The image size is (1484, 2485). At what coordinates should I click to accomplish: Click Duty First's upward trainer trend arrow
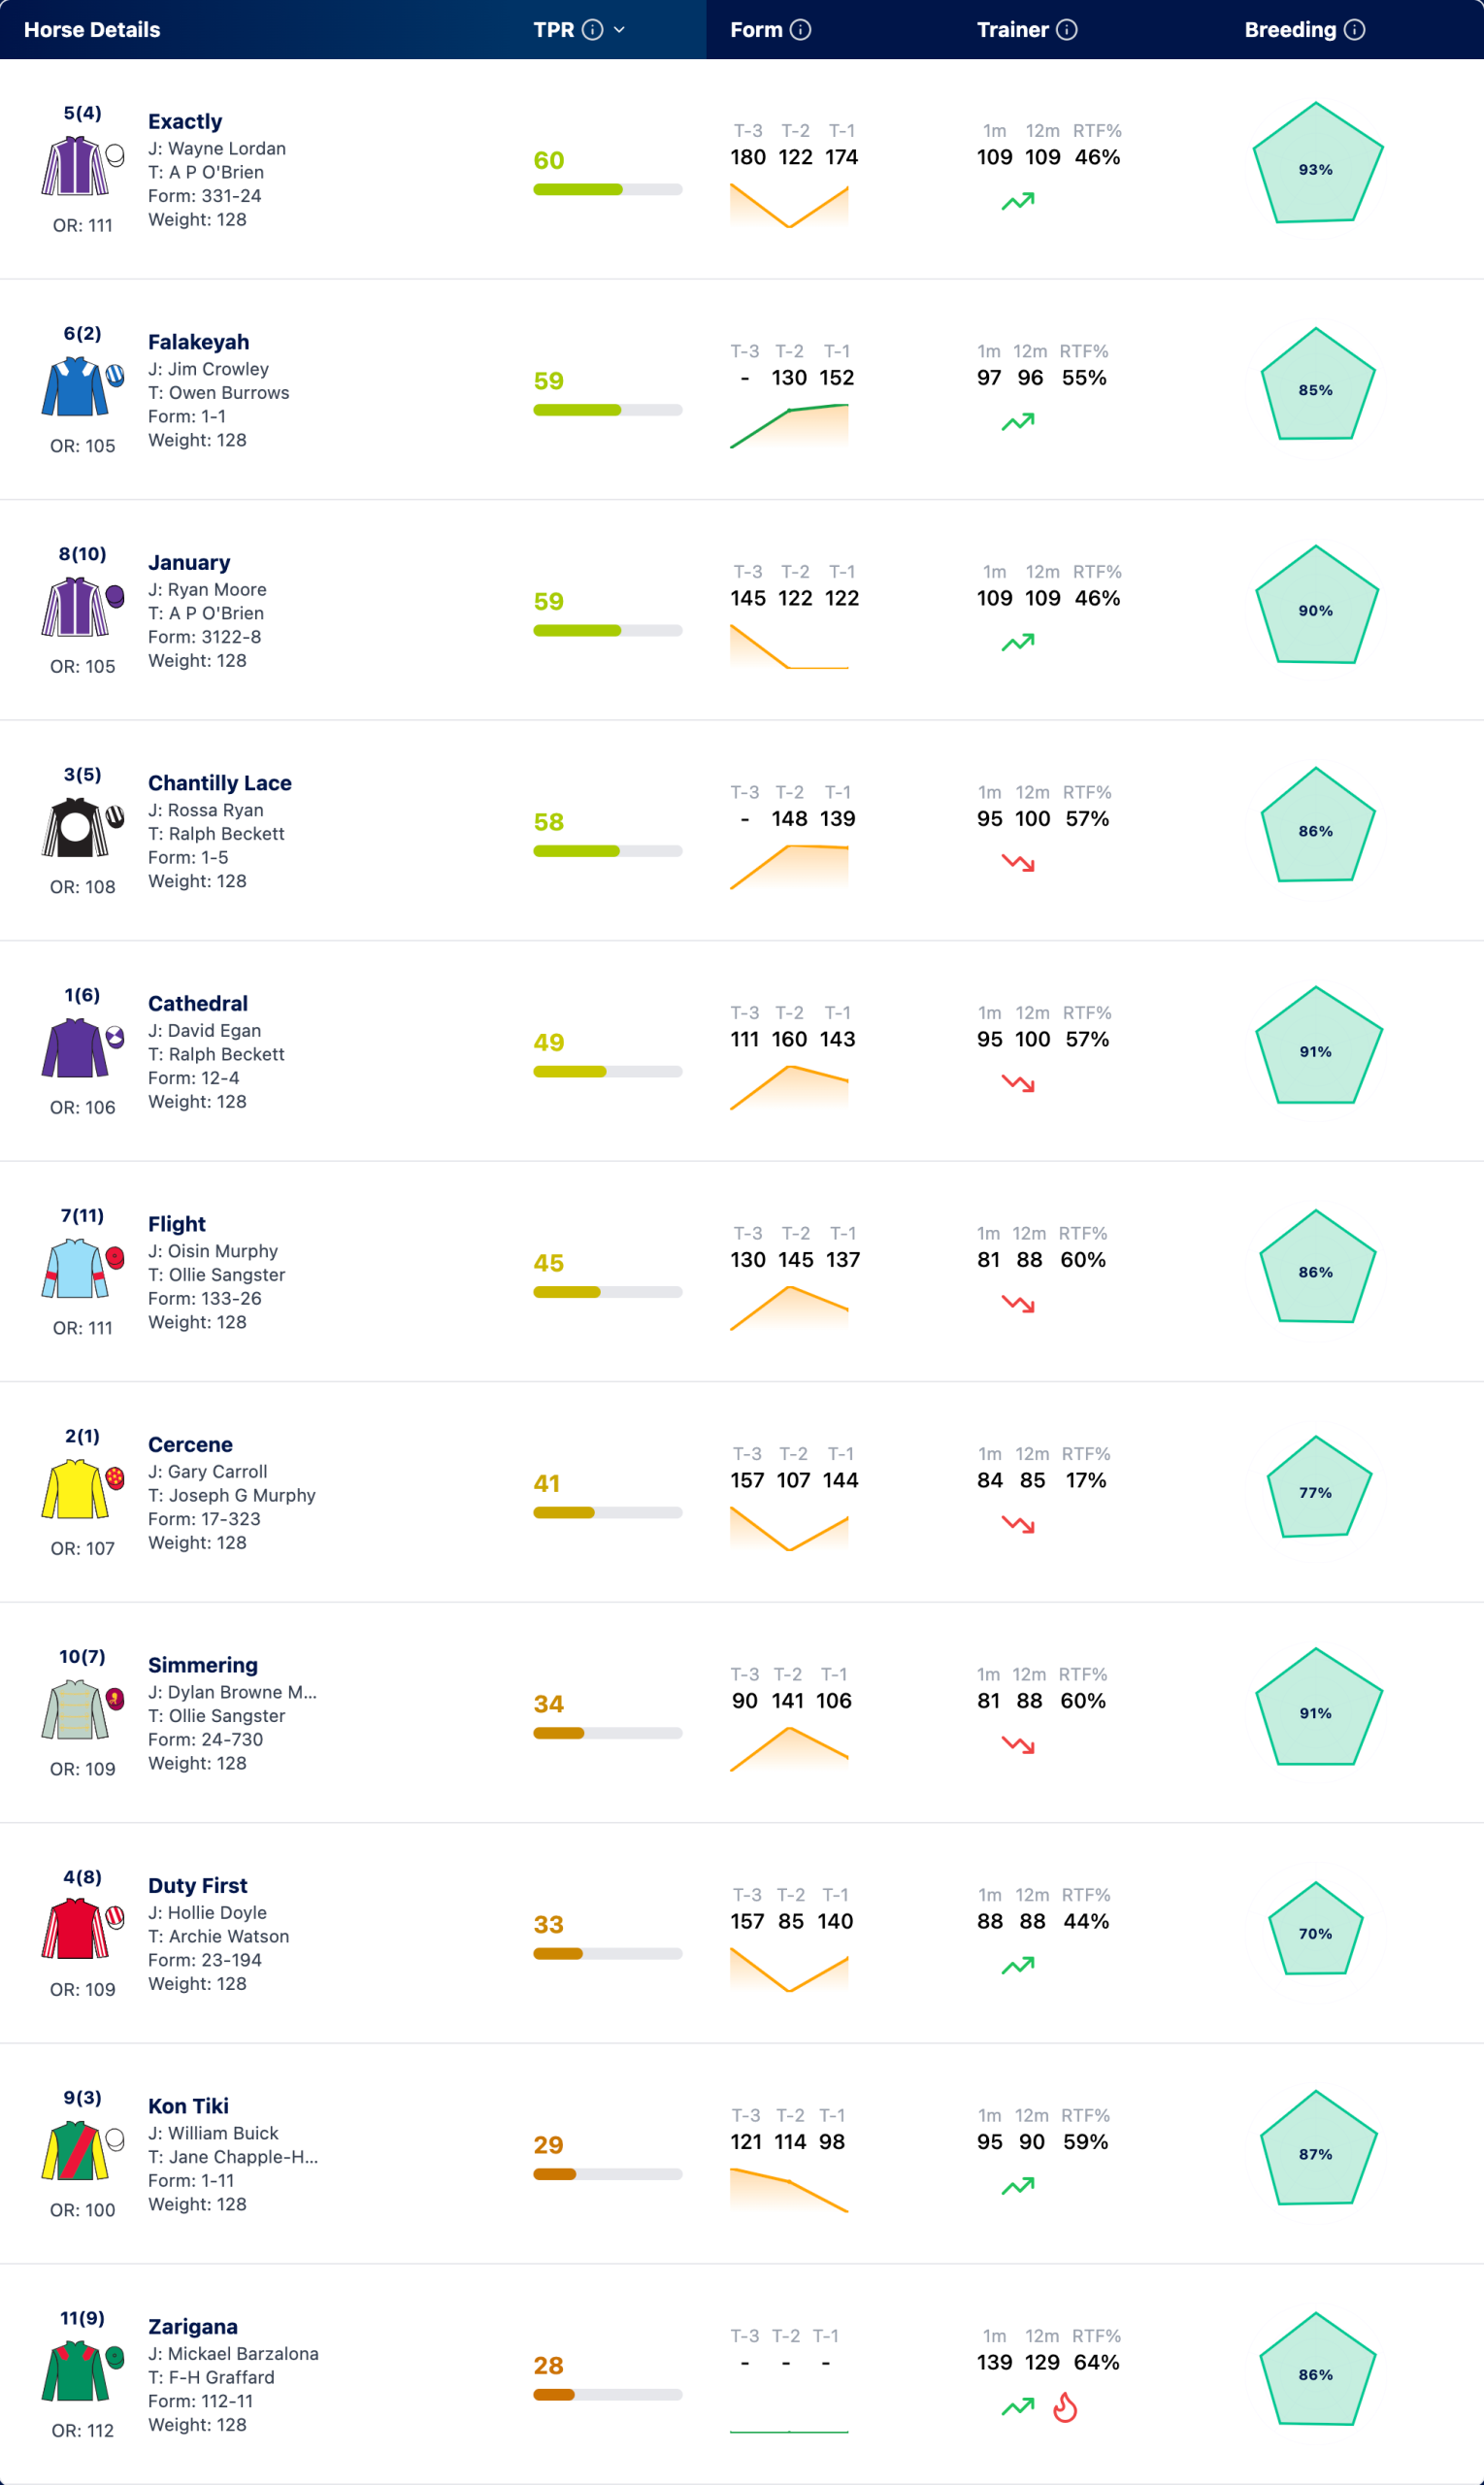1018,1965
